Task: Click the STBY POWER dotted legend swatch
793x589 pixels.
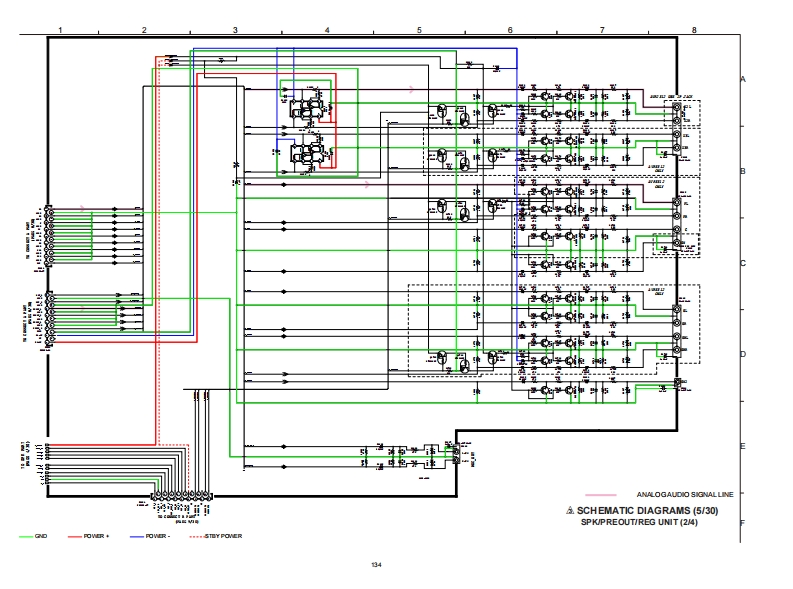Action: point(190,537)
